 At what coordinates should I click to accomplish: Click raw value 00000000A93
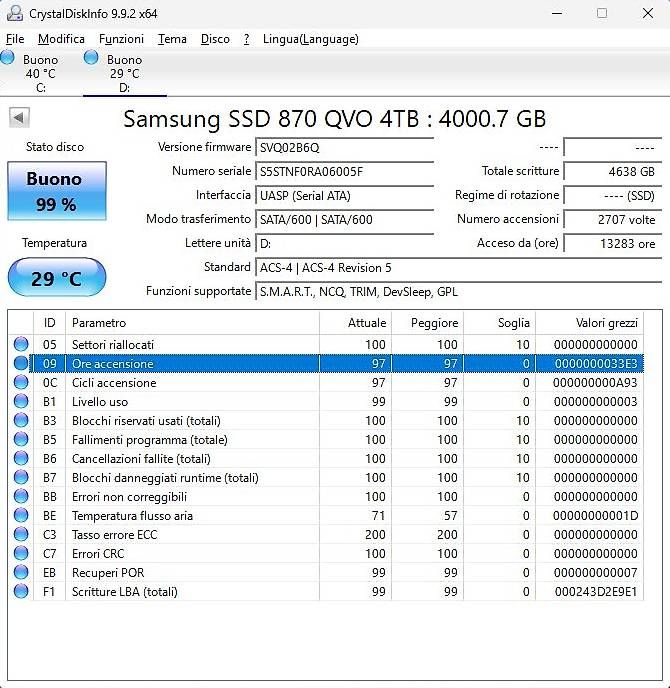click(595, 383)
